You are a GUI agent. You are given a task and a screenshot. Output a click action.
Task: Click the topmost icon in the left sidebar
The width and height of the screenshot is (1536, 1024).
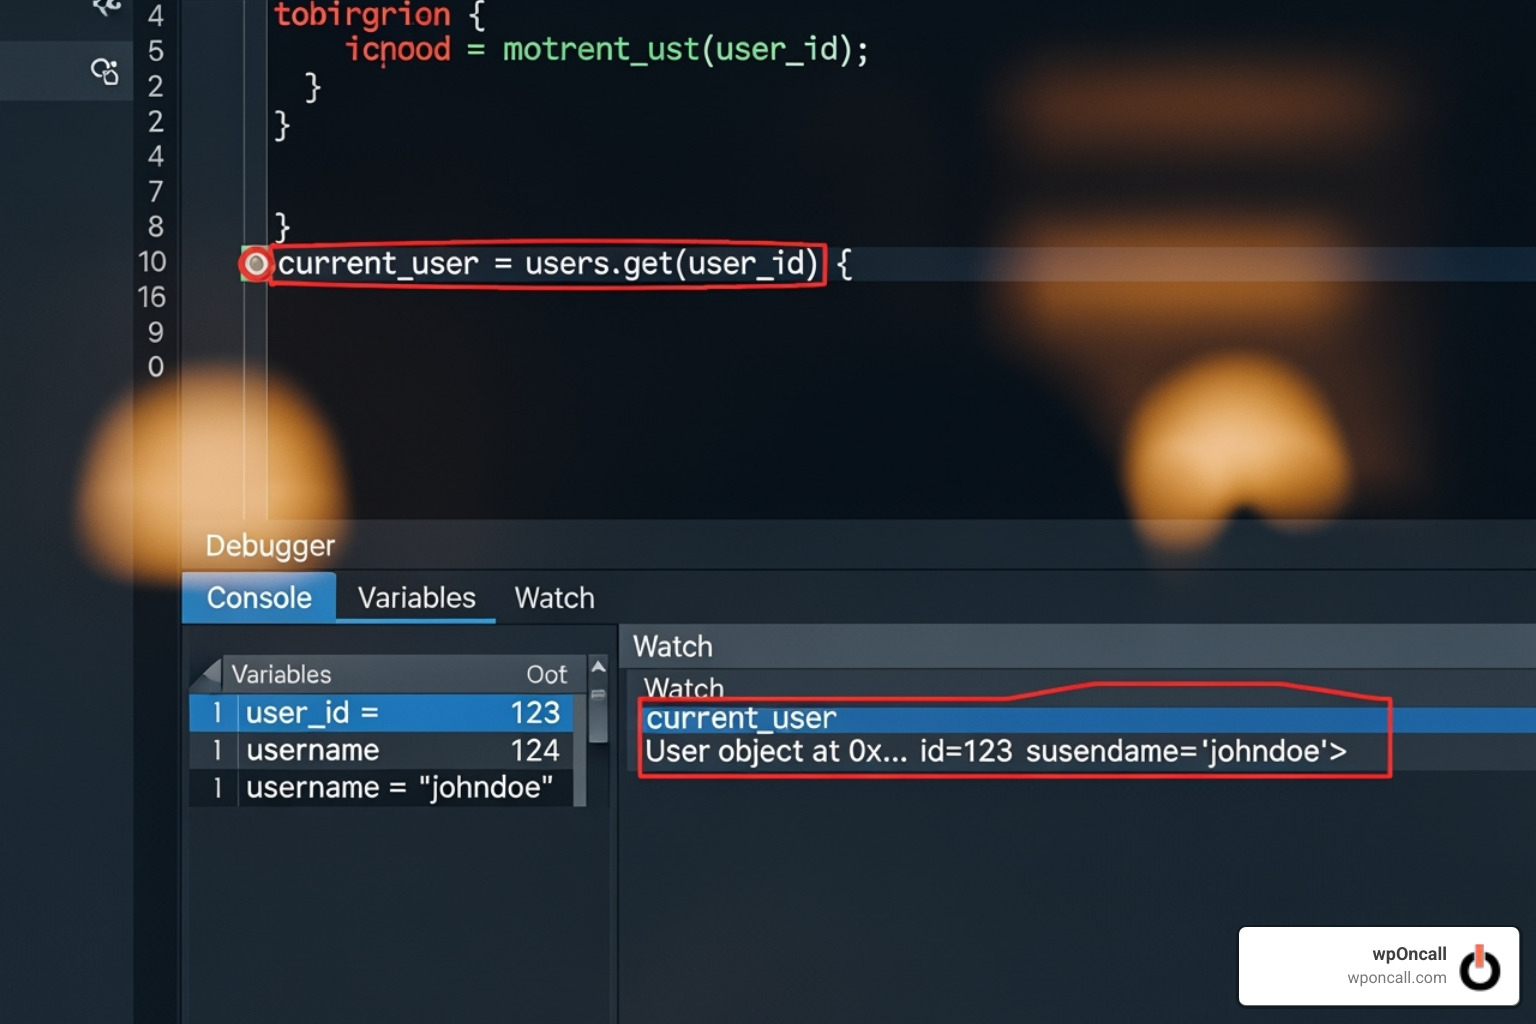(104, 8)
